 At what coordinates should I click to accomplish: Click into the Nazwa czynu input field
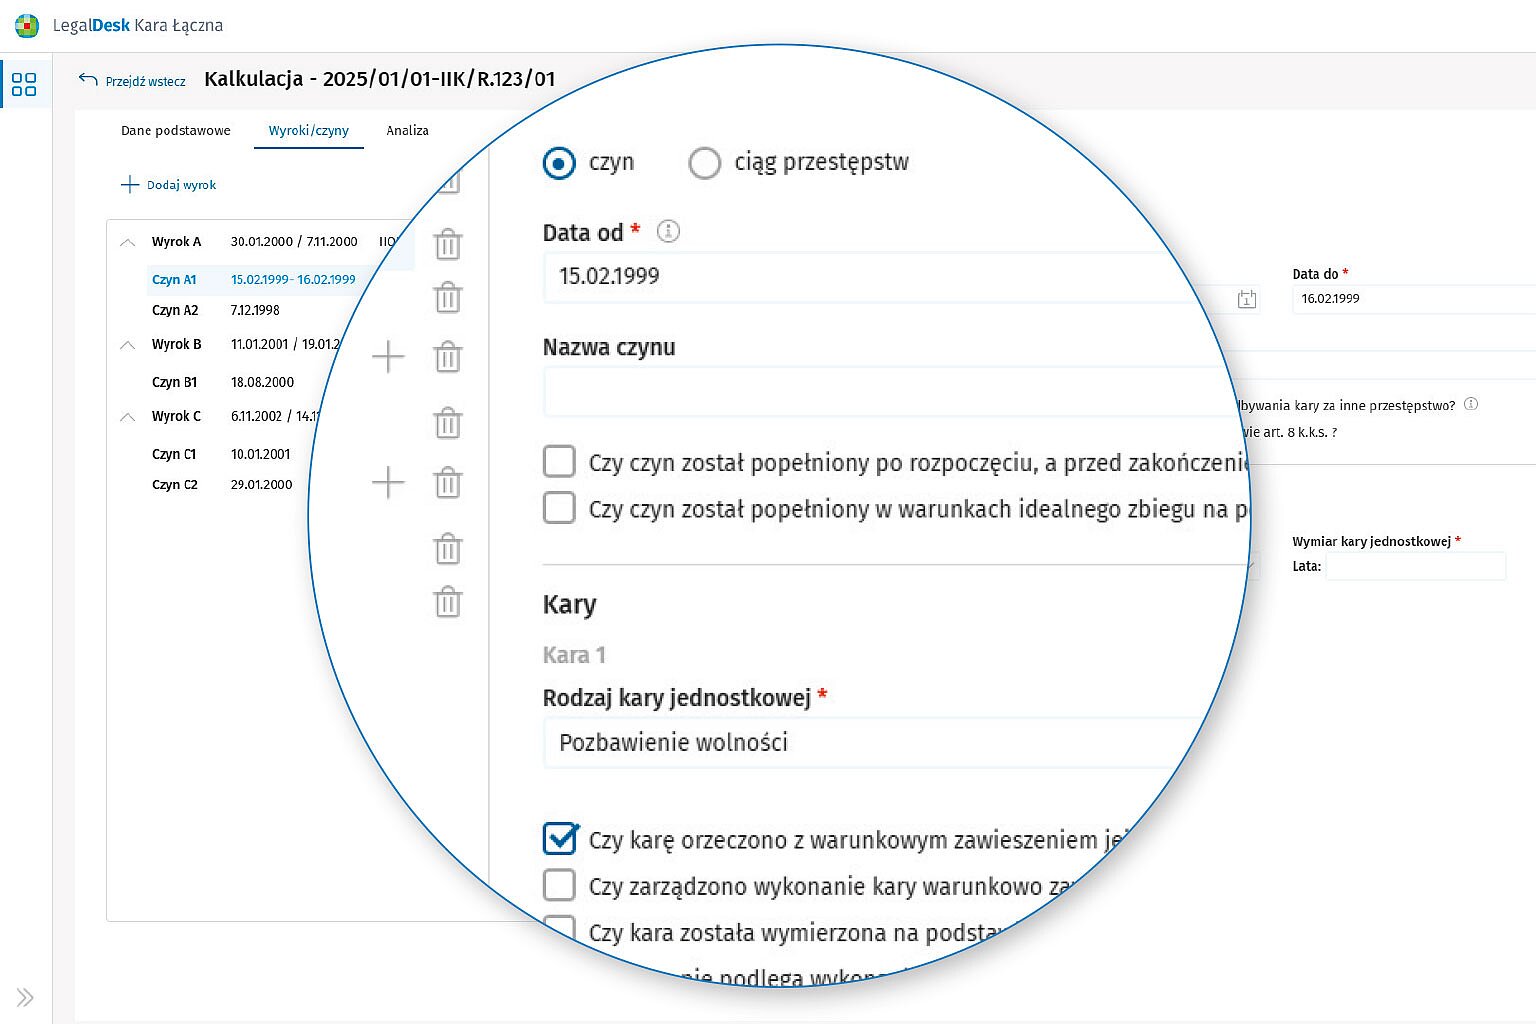[x=880, y=391]
